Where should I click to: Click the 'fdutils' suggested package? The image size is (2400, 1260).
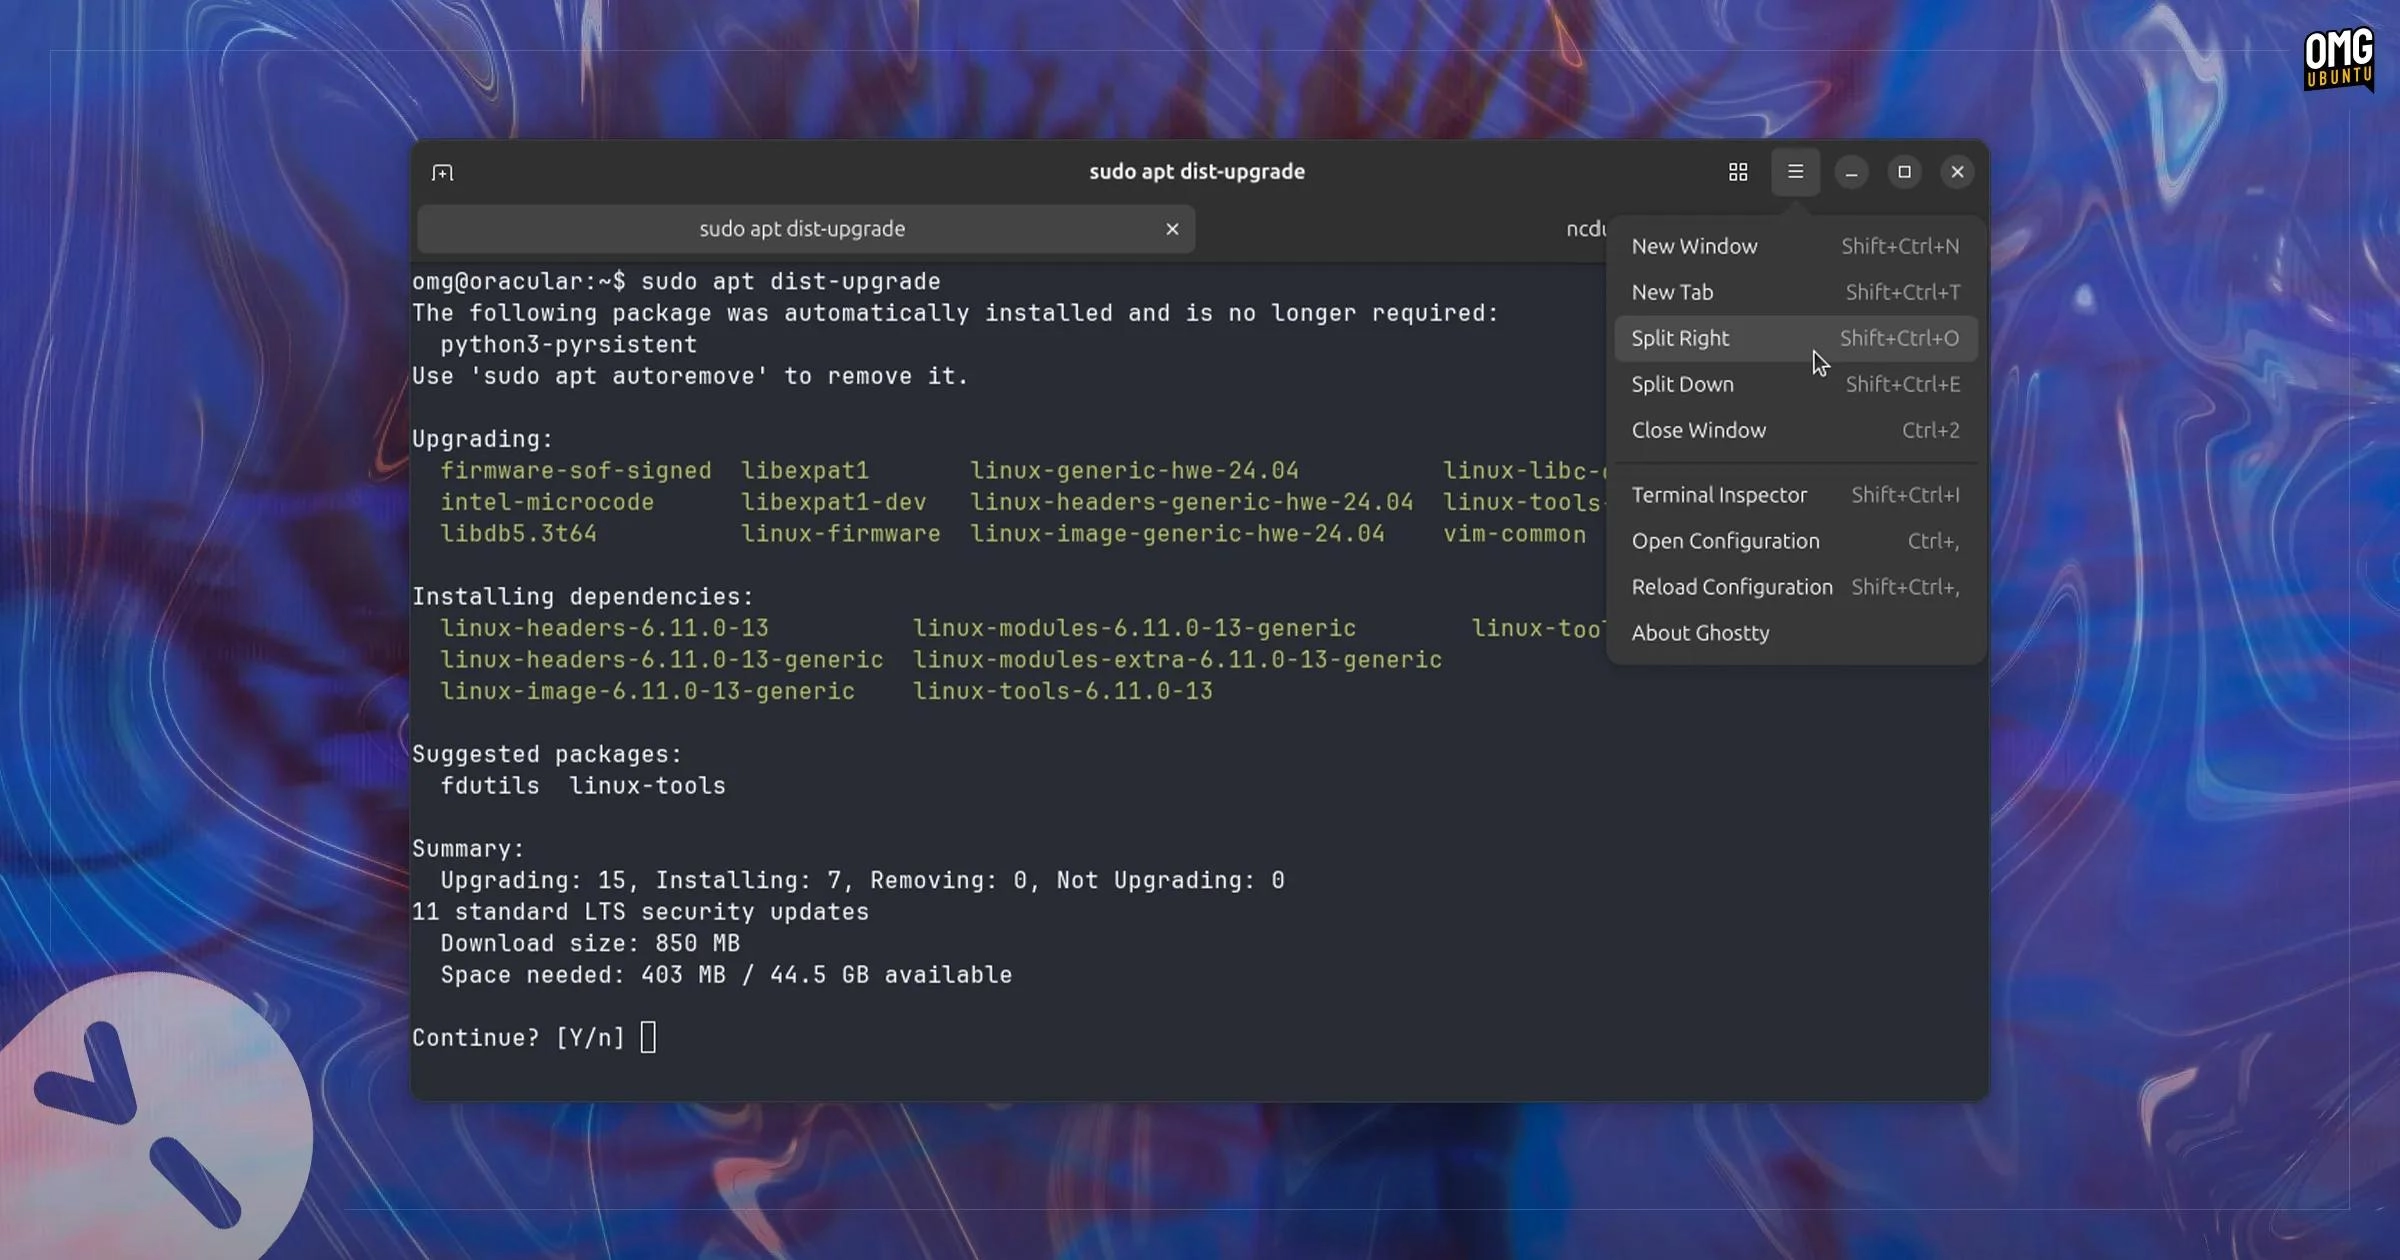click(x=490, y=786)
